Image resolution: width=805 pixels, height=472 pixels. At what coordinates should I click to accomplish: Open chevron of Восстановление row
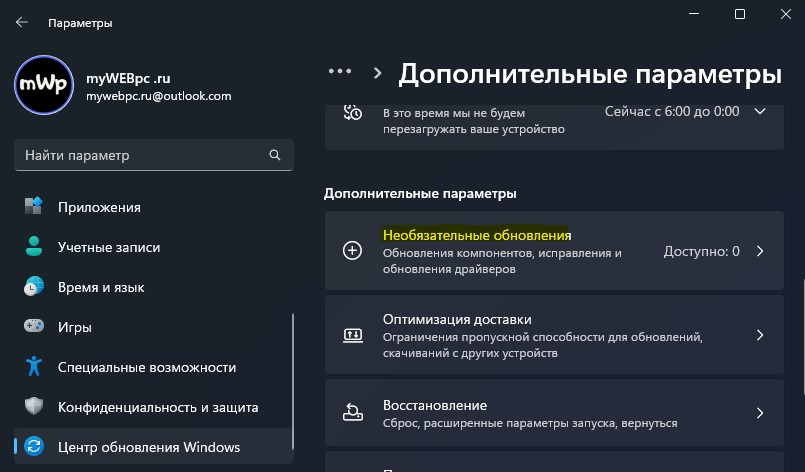point(760,413)
